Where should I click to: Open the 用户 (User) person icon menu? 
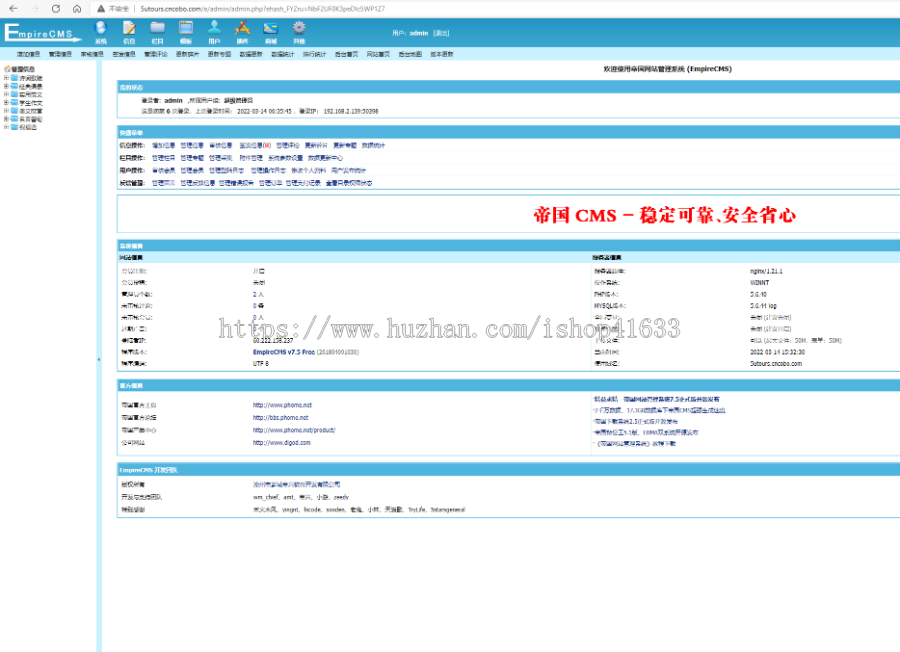(214, 32)
